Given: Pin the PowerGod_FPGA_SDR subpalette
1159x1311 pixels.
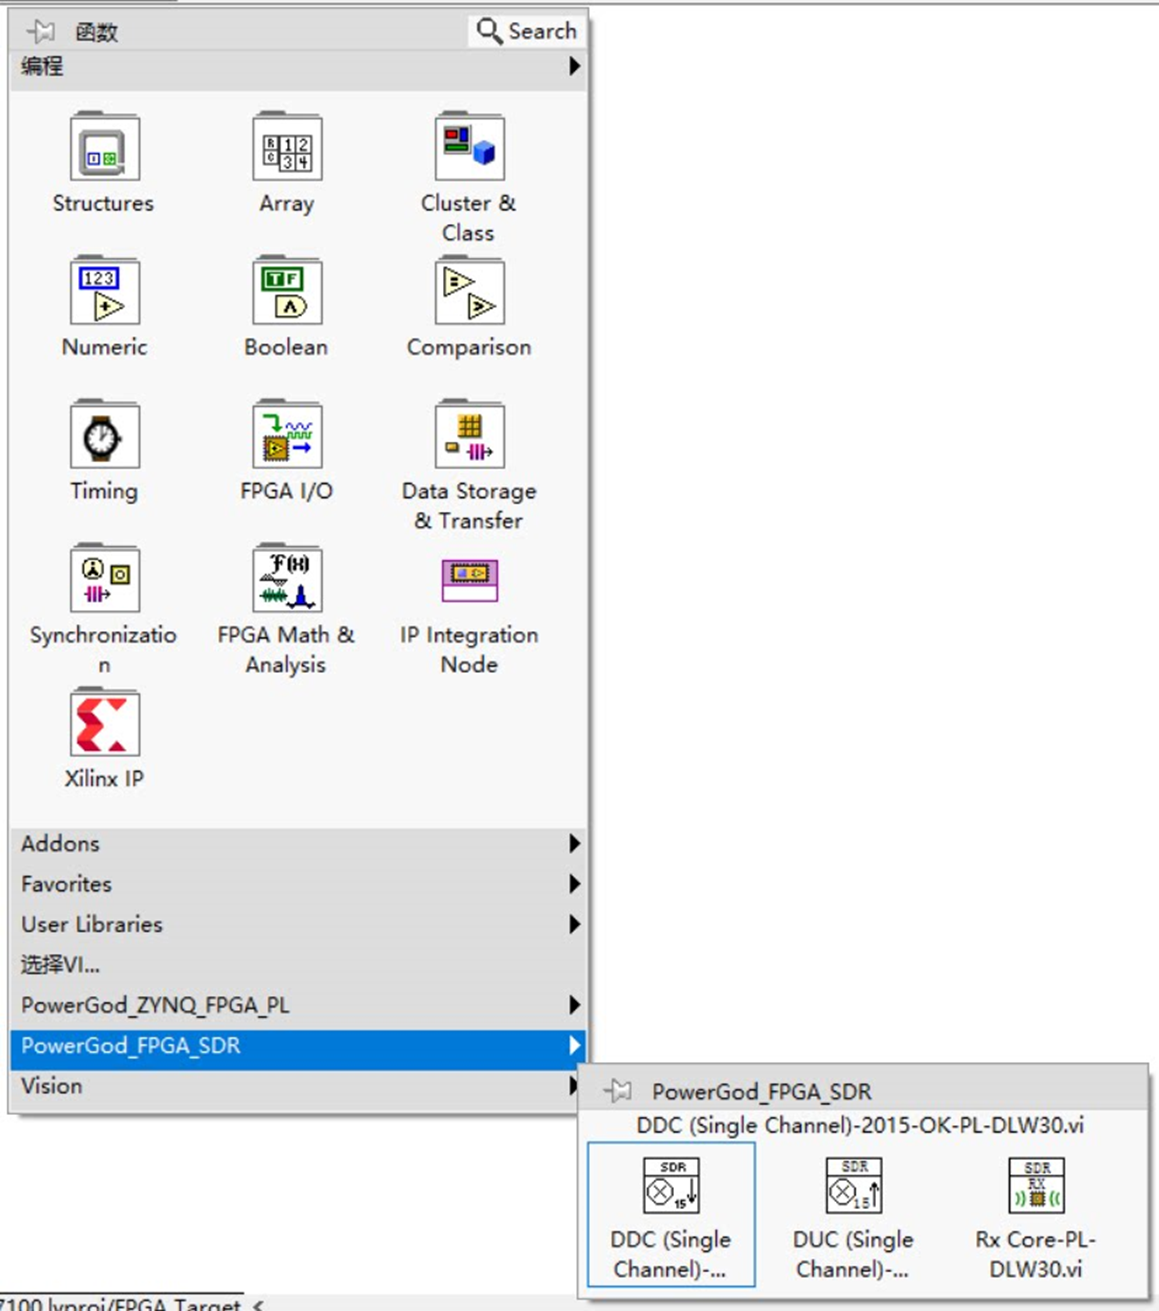Looking at the screenshot, I should (618, 1090).
